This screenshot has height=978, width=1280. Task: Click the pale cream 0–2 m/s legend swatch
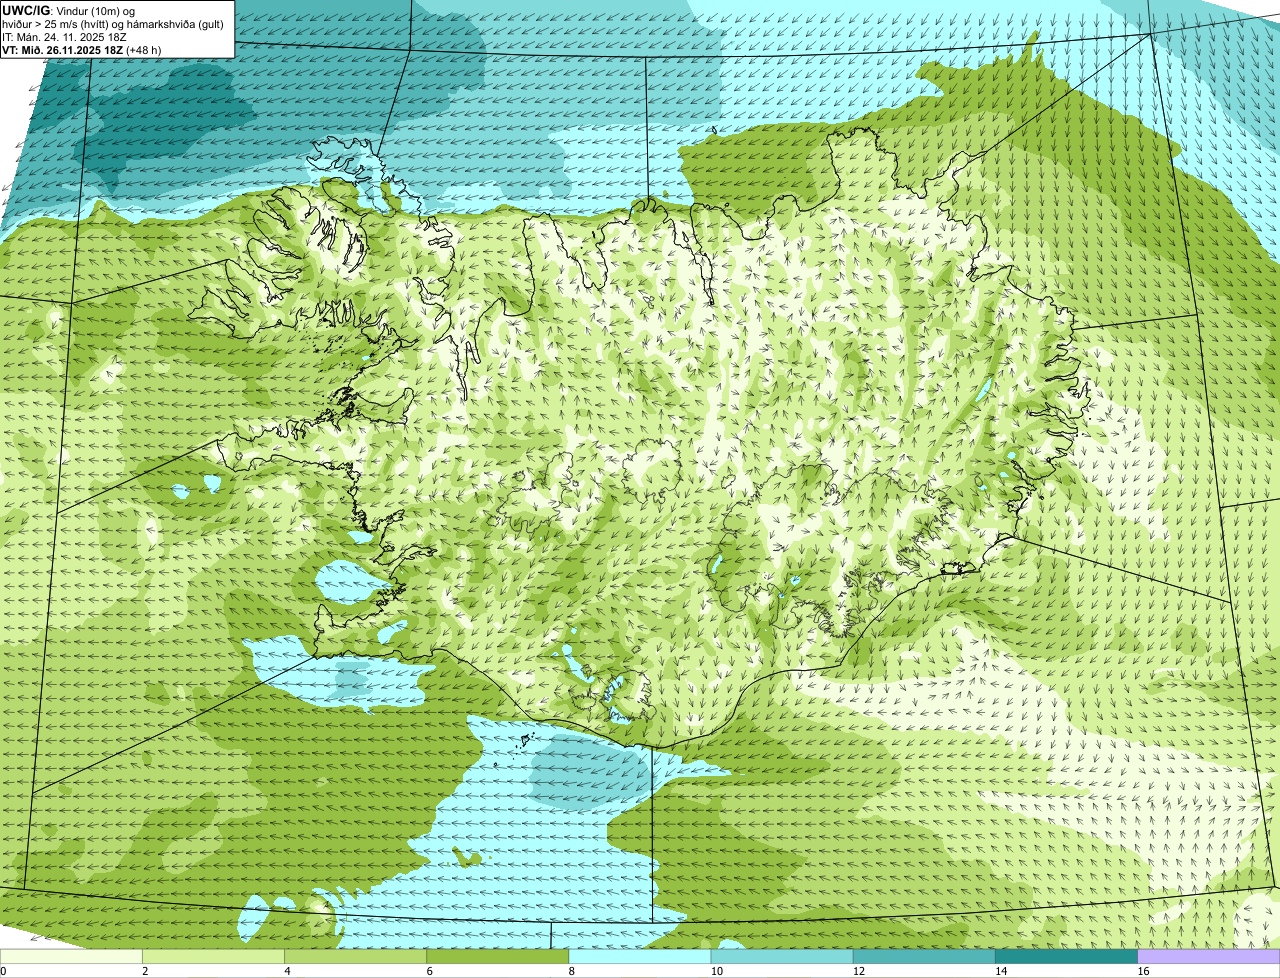71,956
